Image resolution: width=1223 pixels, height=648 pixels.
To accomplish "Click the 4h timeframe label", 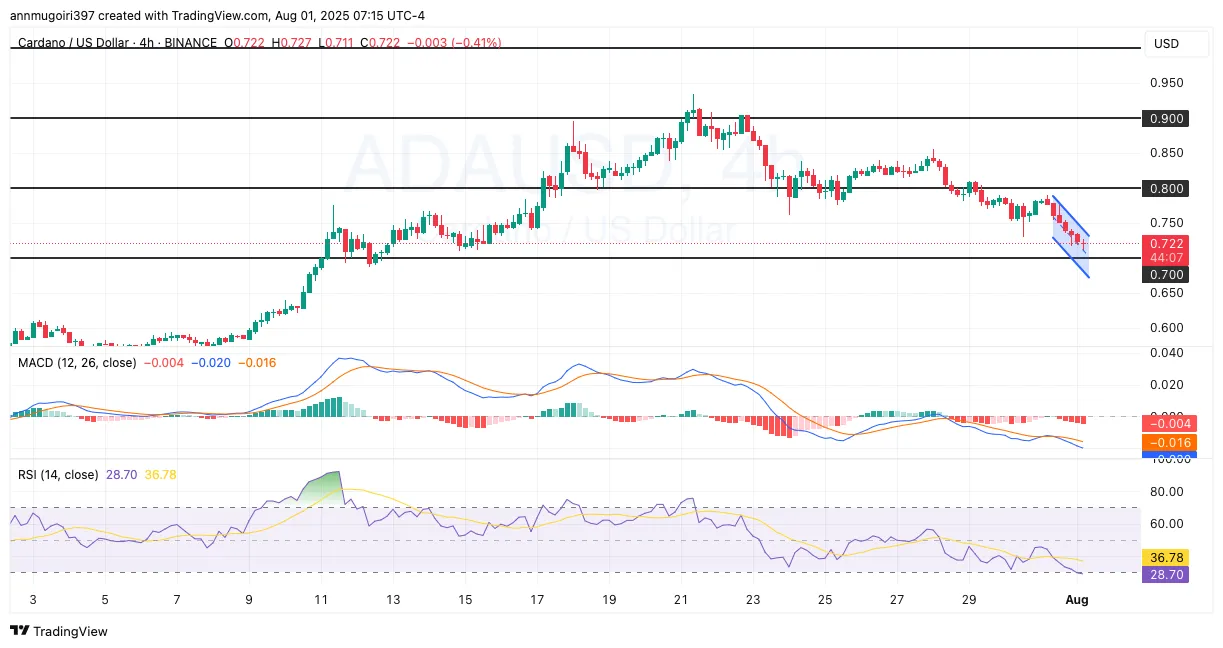I will pos(147,43).
